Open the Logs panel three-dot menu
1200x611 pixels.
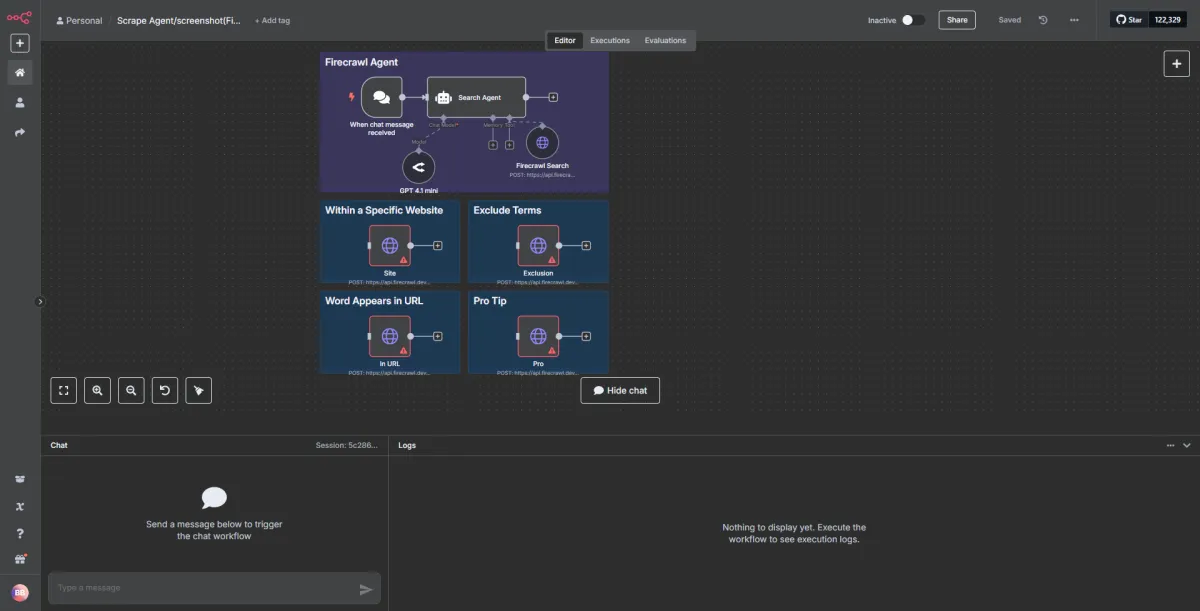tap(1170, 445)
